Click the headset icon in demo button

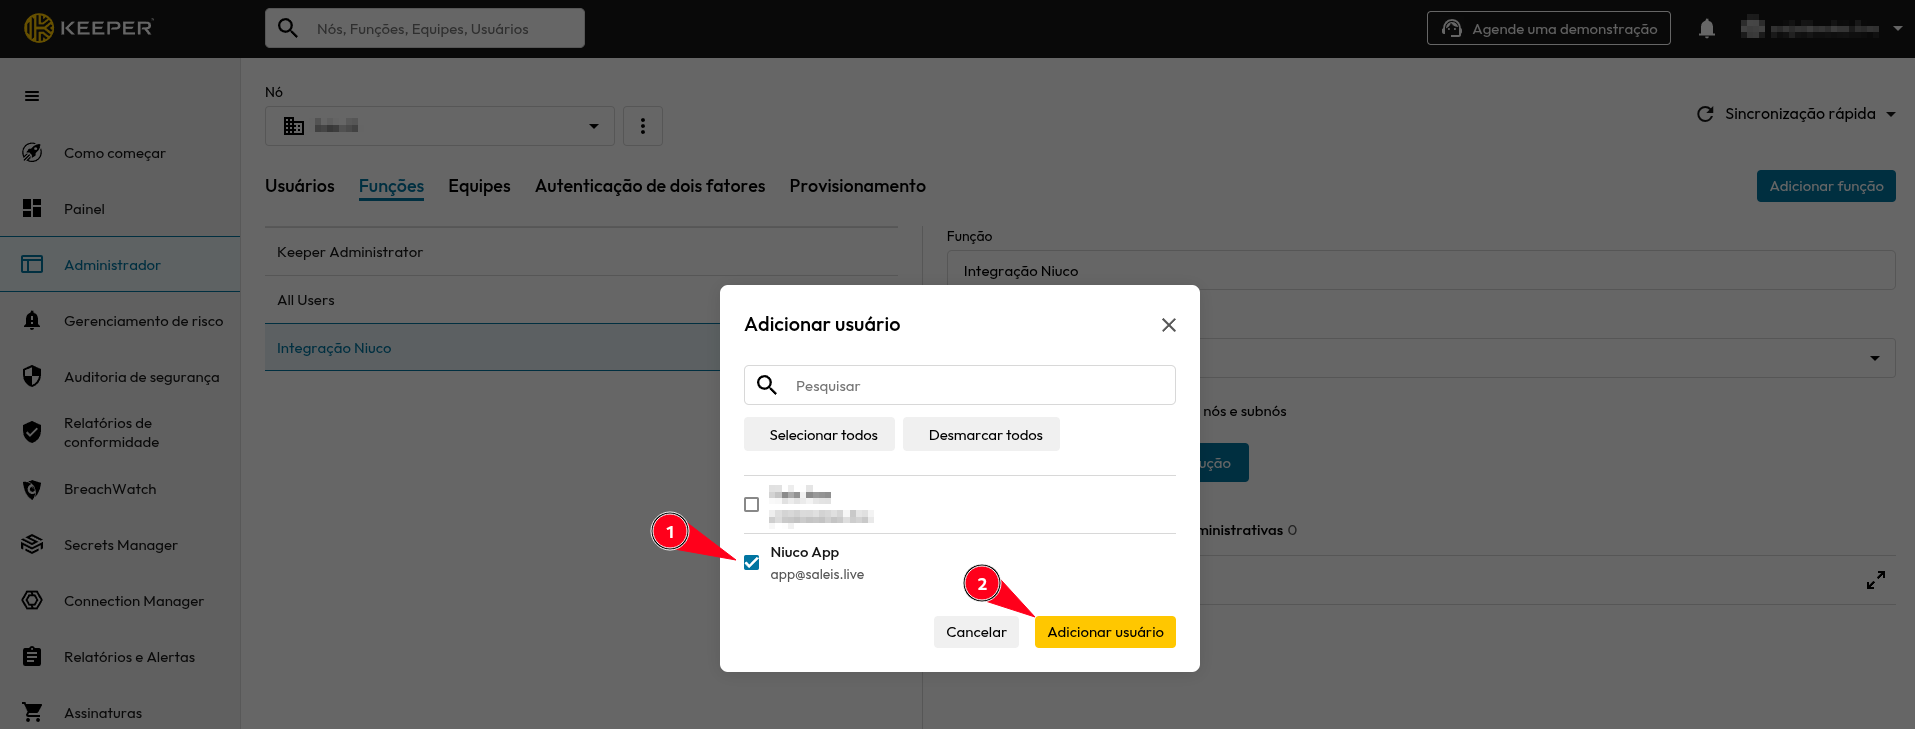[1452, 29]
